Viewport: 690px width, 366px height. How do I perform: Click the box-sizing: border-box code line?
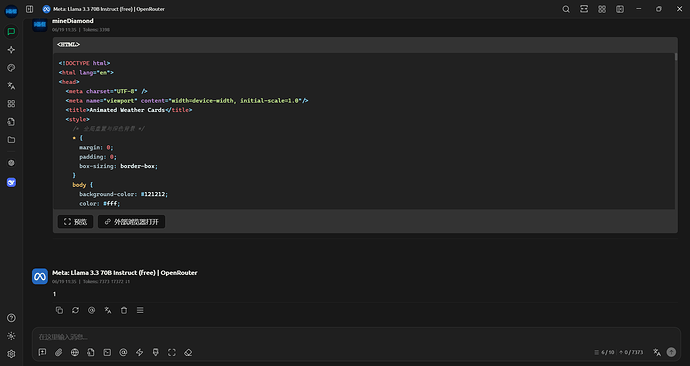click(x=118, y=166)
